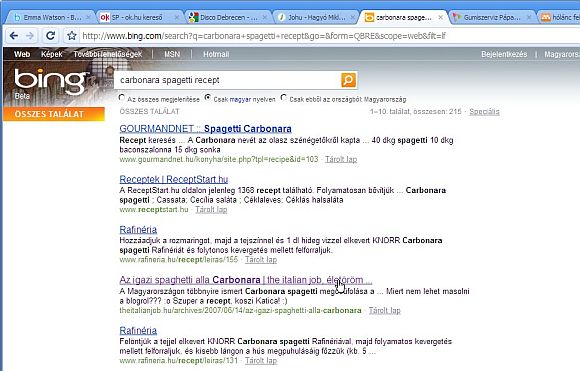Click the browser back arrow
Screen dimensions: 580x371
14,36
